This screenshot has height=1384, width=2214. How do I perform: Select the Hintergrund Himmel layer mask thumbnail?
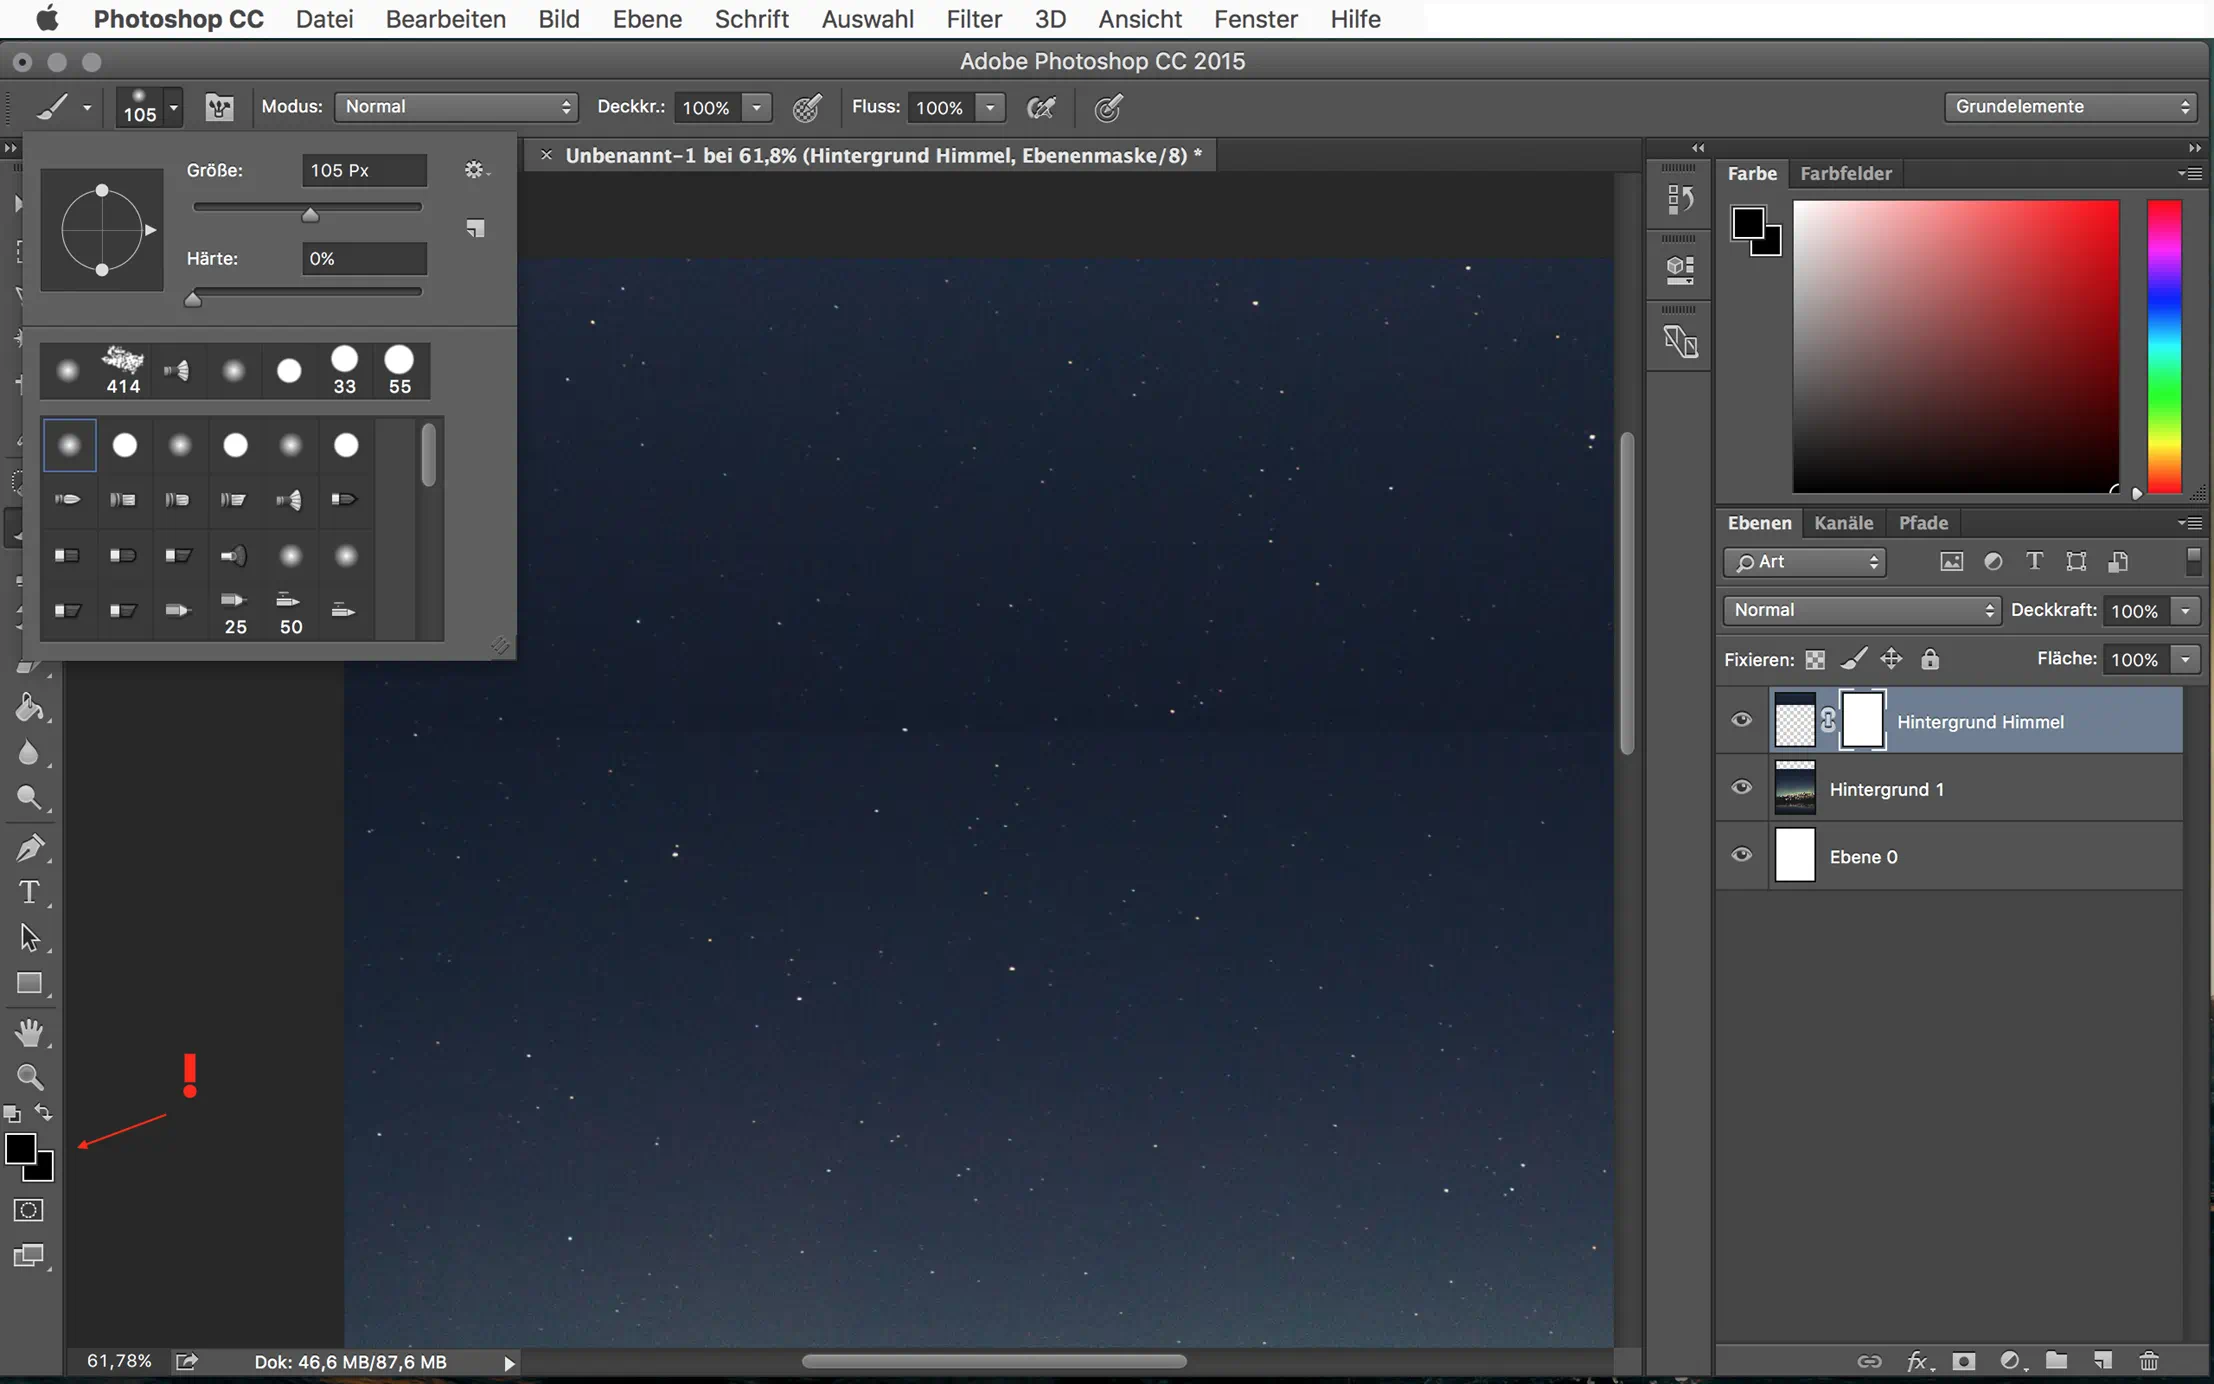pyautogui.click(x=1862, y=720)
